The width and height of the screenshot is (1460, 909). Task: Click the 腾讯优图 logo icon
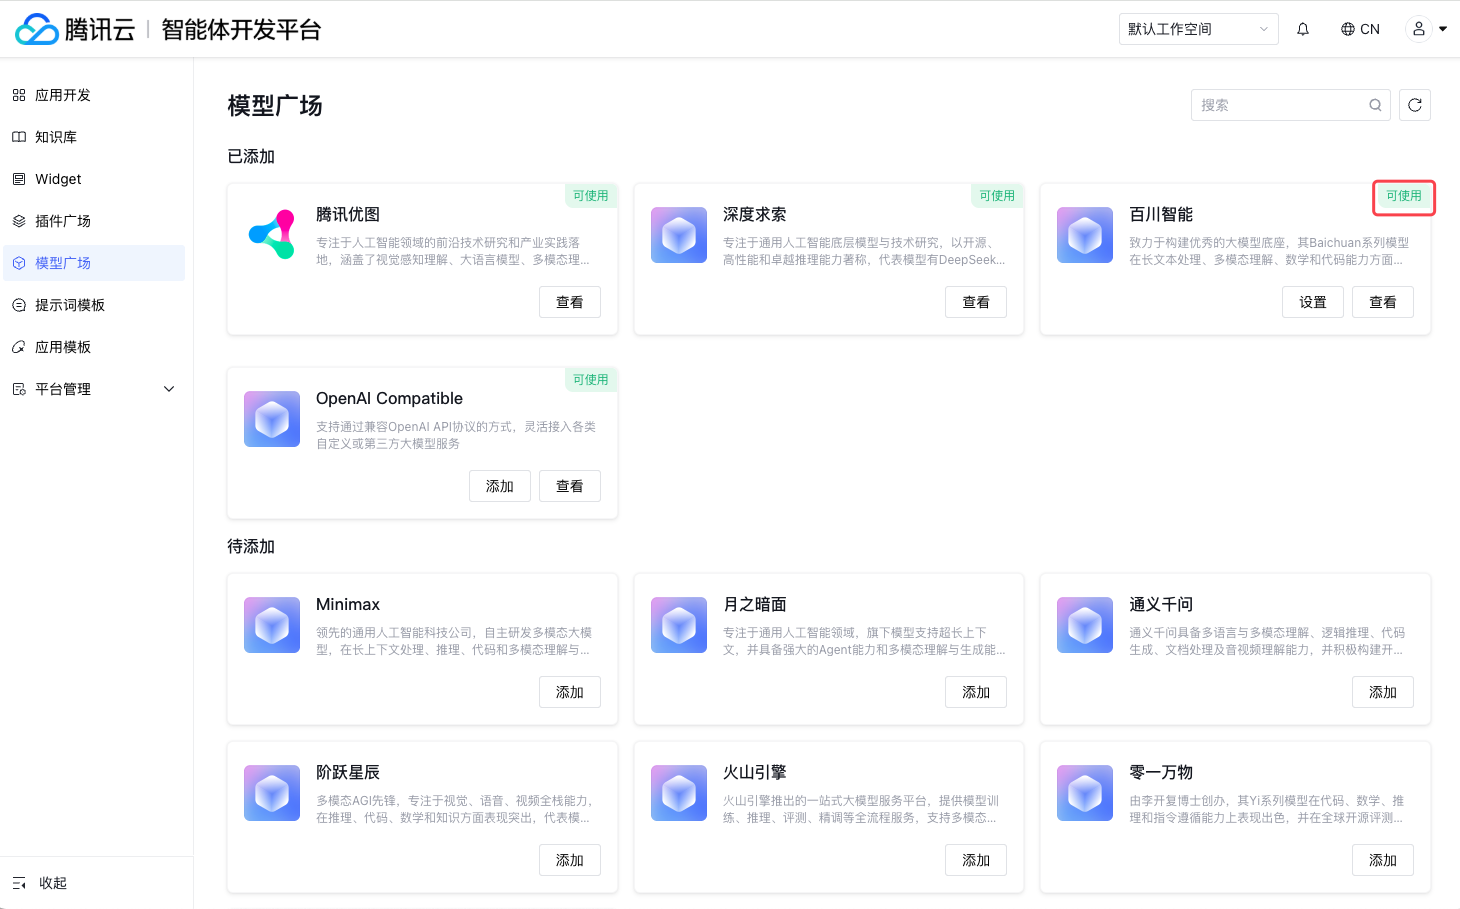[272, 235]
